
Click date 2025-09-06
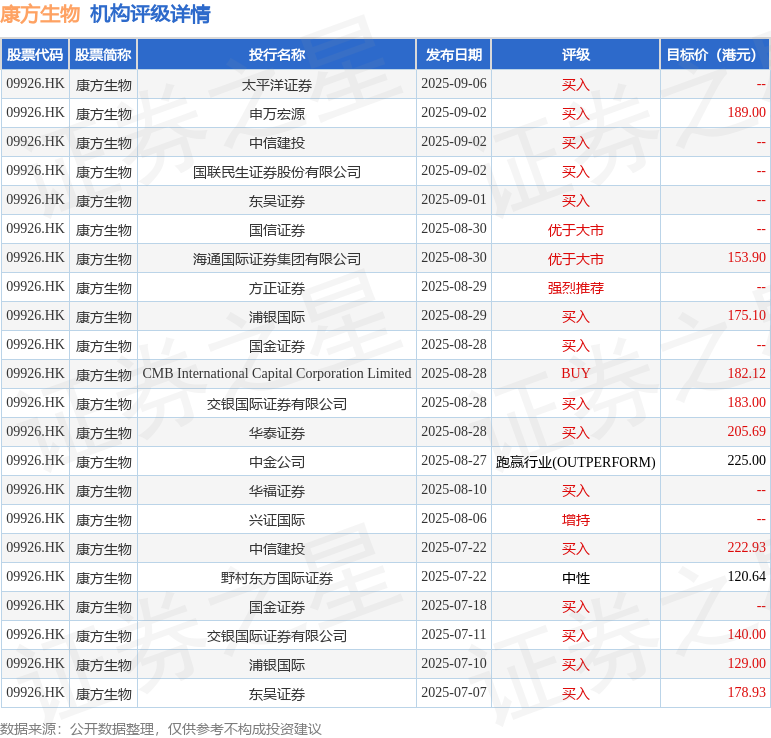click(x=454, y=84)
